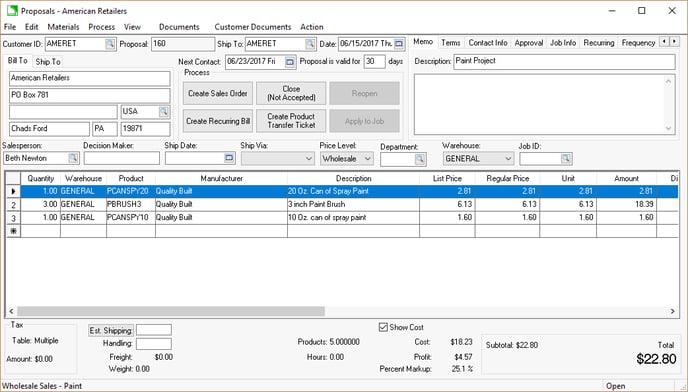Click the Customer ID lookup magnifier icon

click(110, 43)
